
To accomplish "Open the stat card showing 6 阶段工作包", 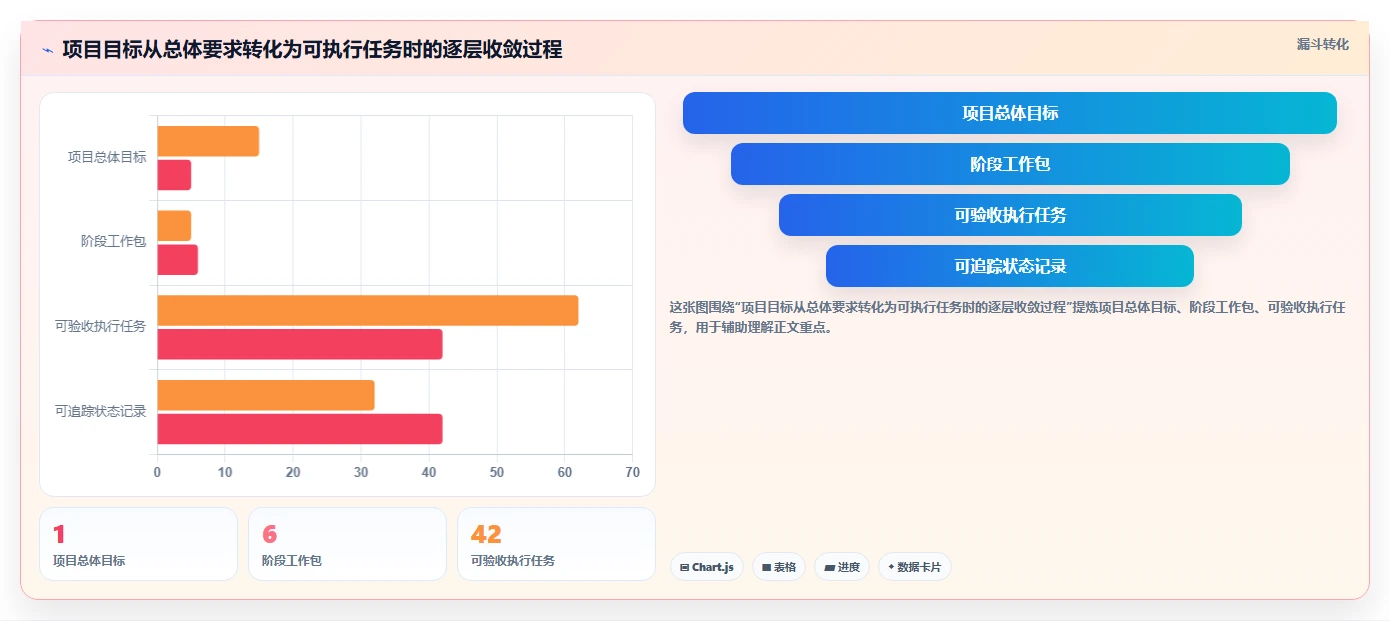I will point(347,544).
